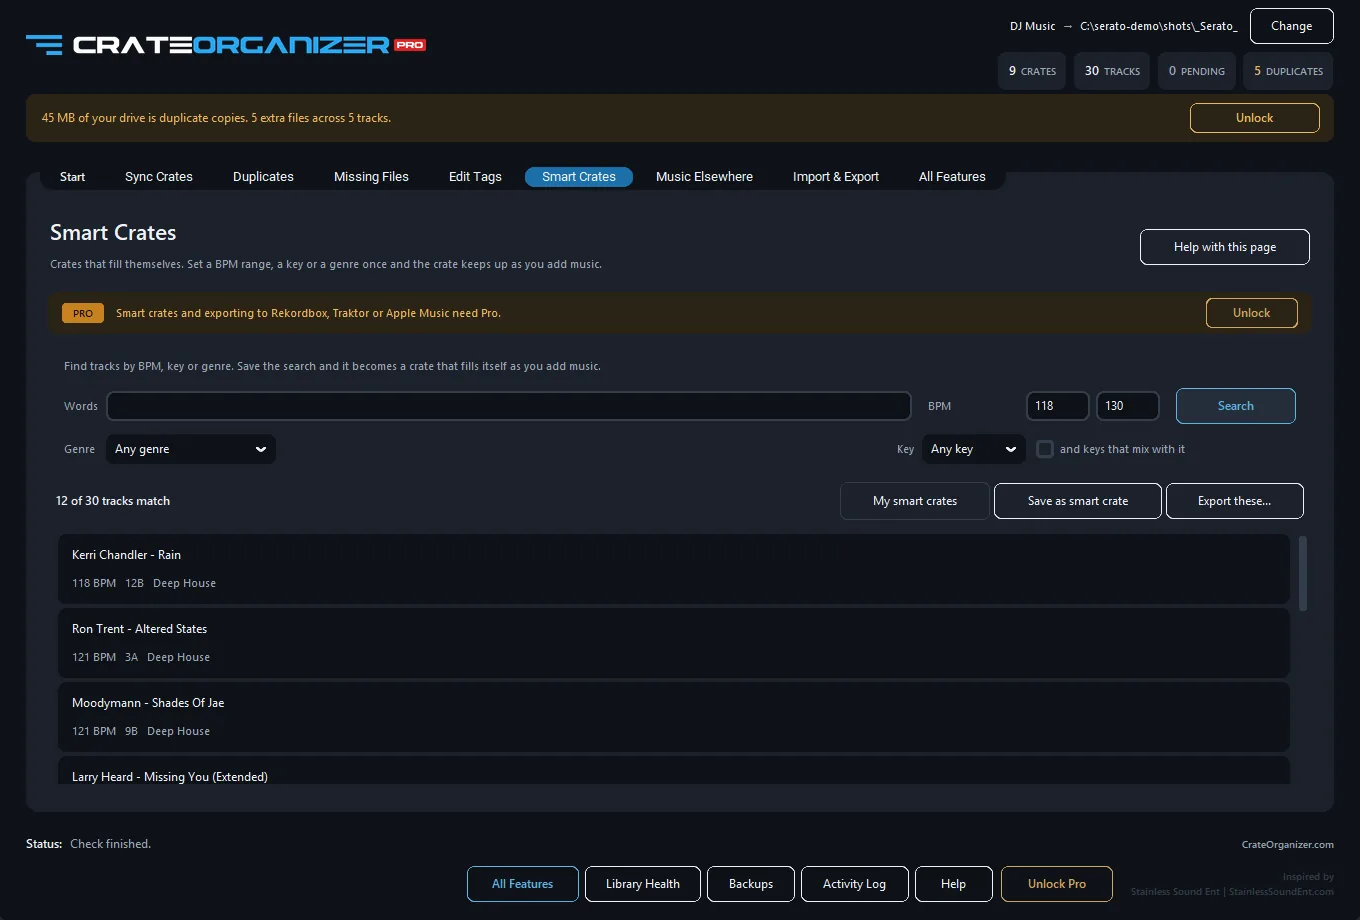Click Change library folder button
Screen dimensions: 1360x920
(1291, 26)
